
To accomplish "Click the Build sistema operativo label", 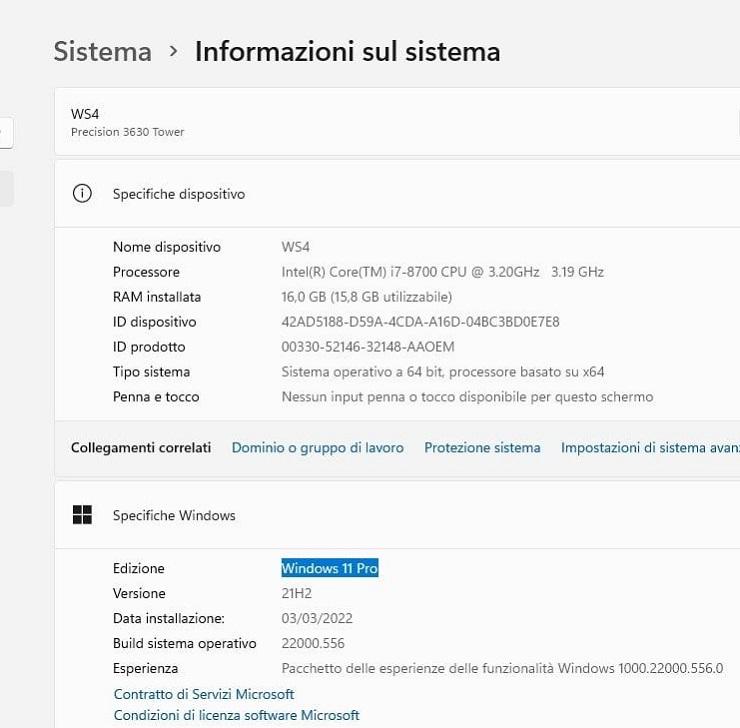I will click(185, 643).
